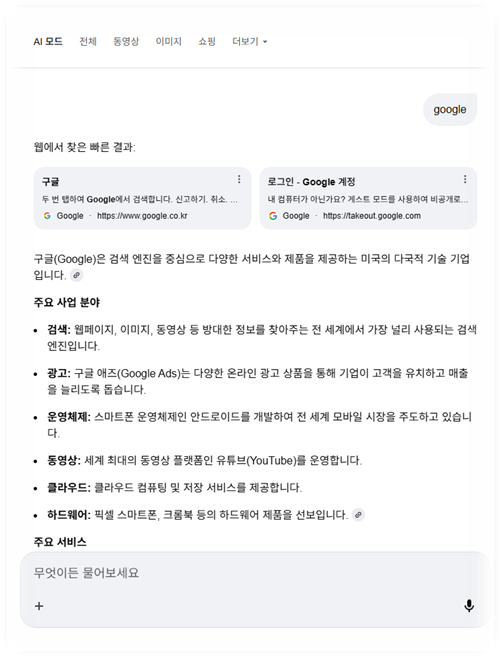Click the https://www.google.co.kr URL
501x658 pixels.
point(142,216)
